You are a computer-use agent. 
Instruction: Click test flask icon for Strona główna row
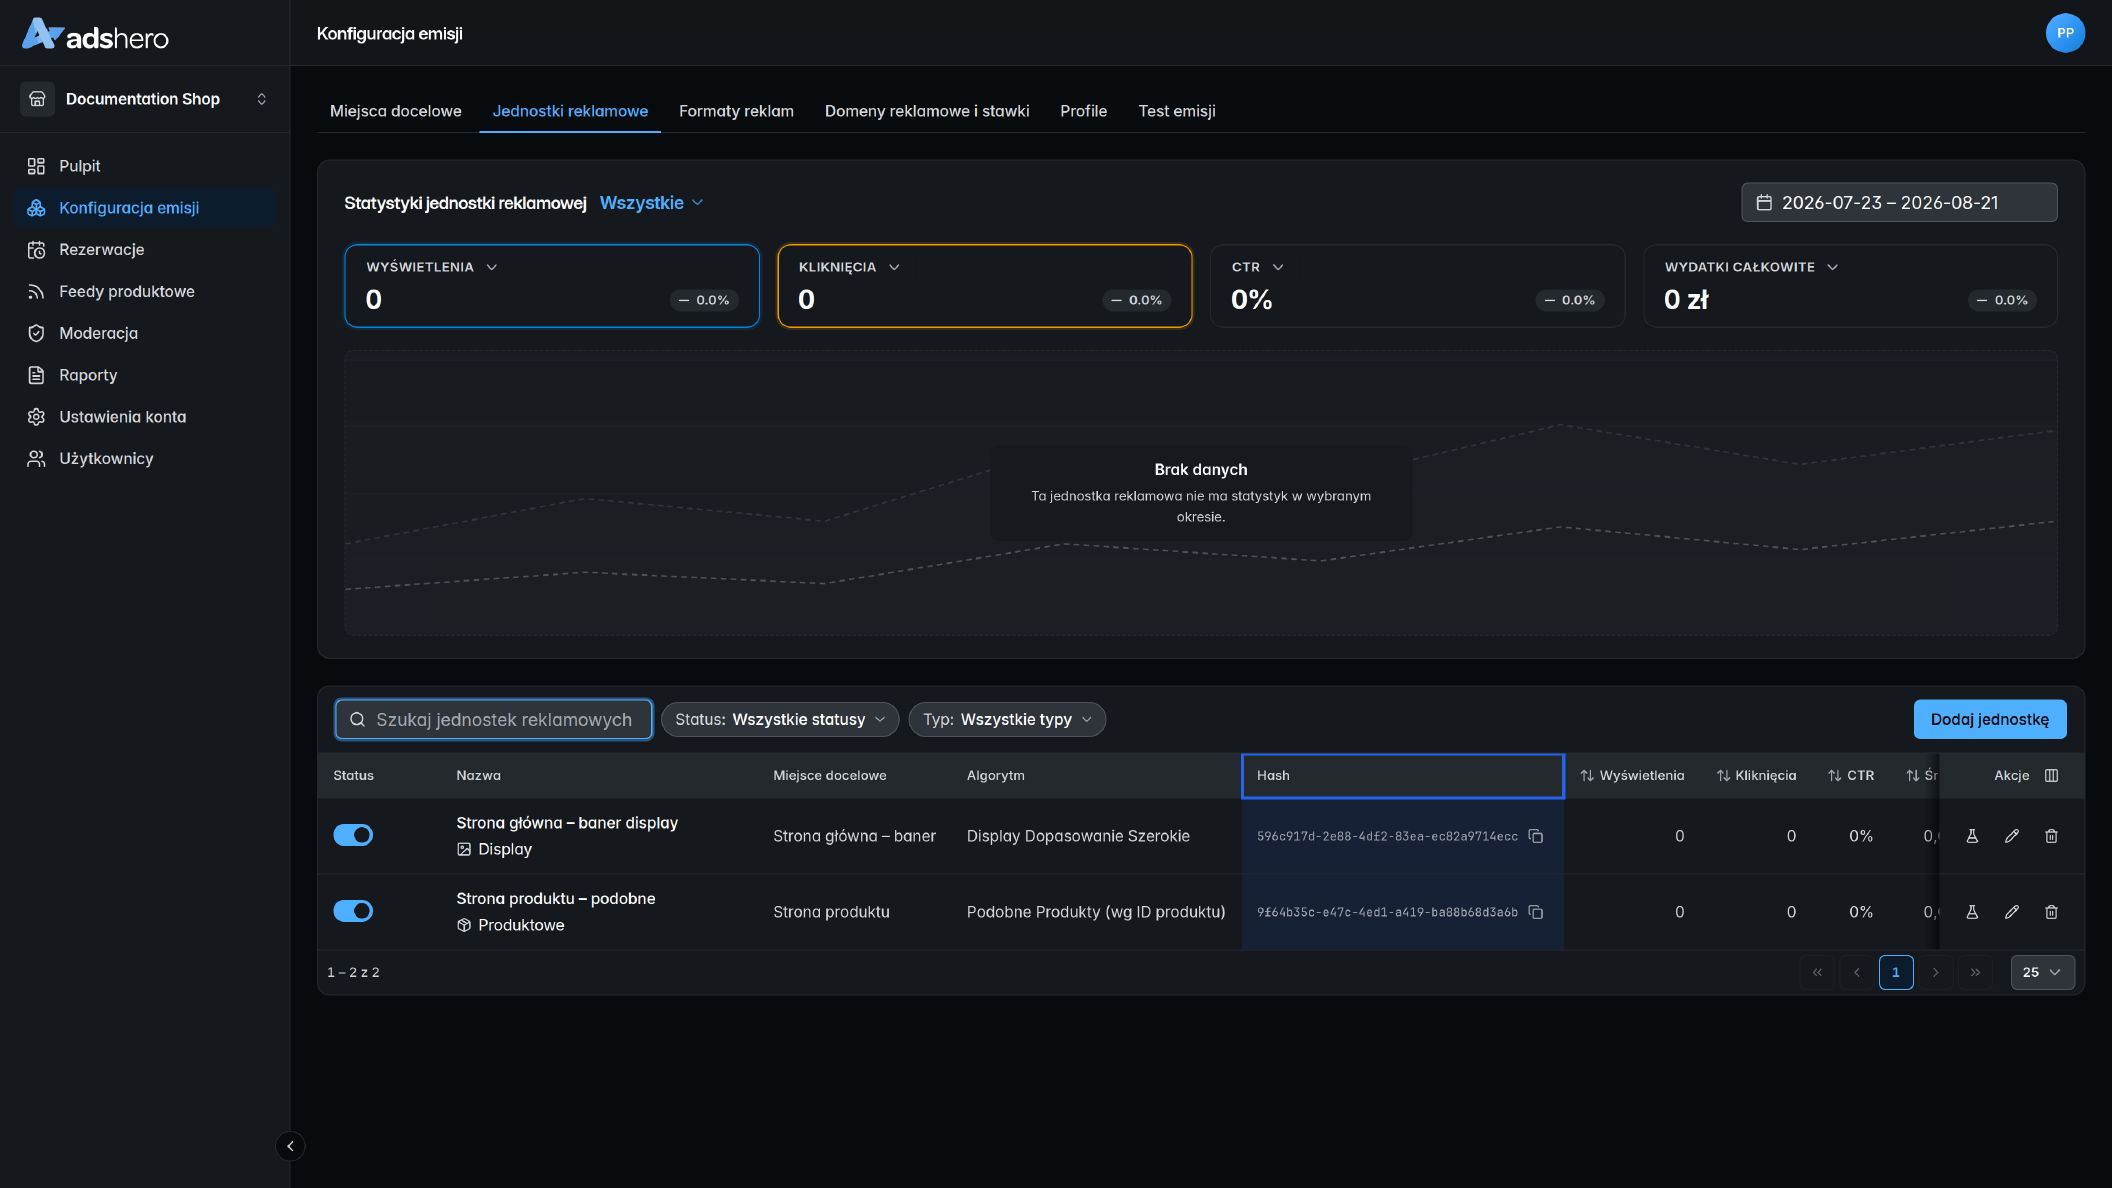click(x=1972, y=836)
